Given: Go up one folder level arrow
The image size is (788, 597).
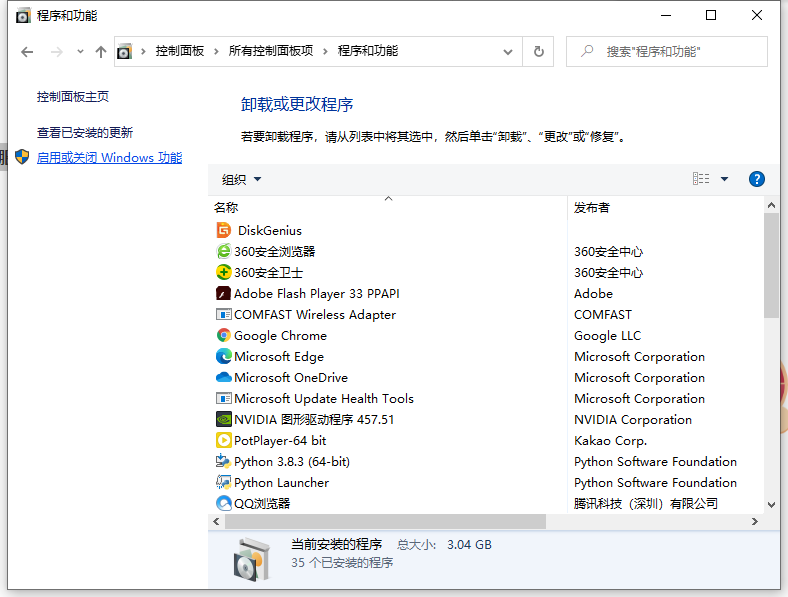Looking at the screenshot, I should coord(100,52).
